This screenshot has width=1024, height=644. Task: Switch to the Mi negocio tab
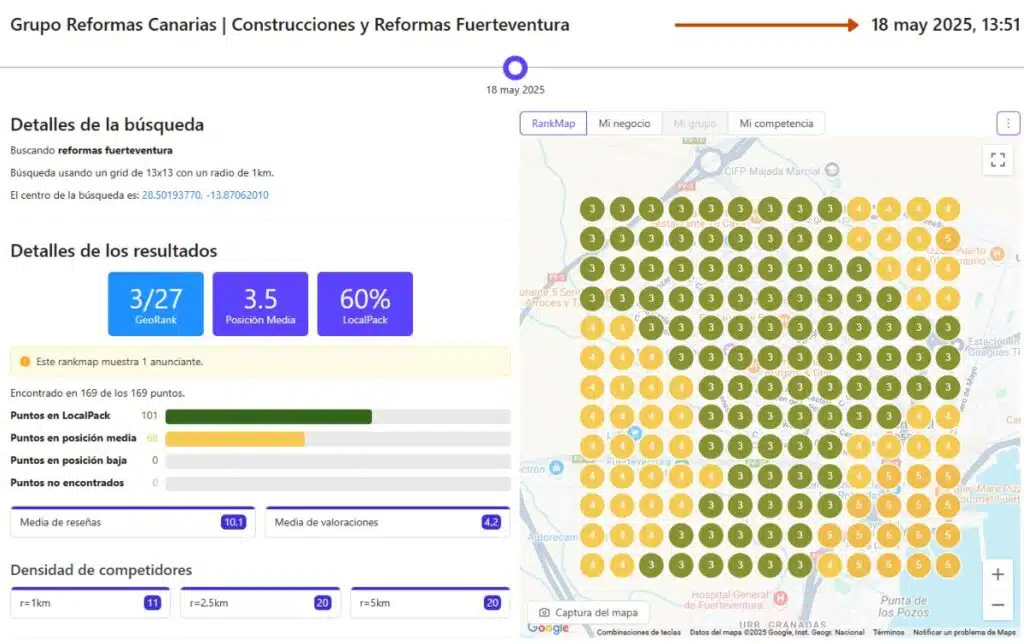(624, 123)
